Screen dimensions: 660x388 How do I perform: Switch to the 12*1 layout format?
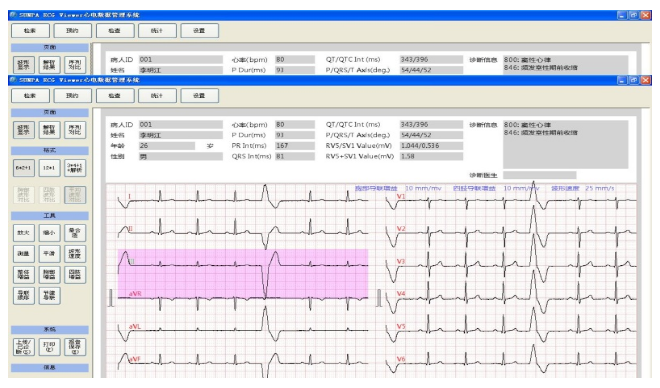point(49,168)
